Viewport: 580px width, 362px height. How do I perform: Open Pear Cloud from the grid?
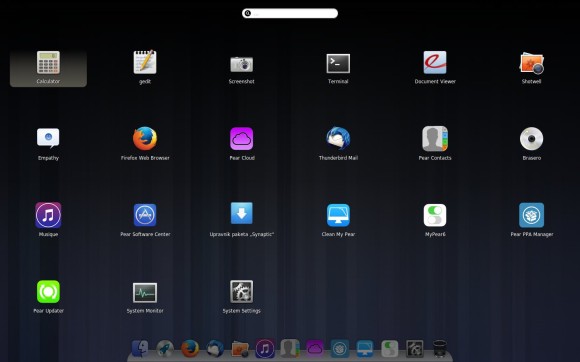[x=242, y=139]
